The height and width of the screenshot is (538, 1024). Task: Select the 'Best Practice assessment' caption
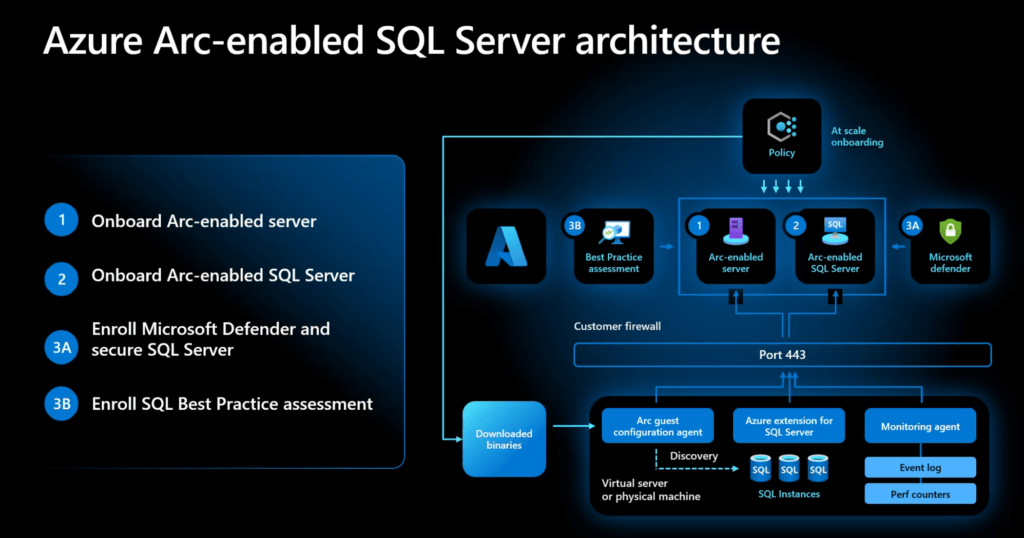(614, 262)
